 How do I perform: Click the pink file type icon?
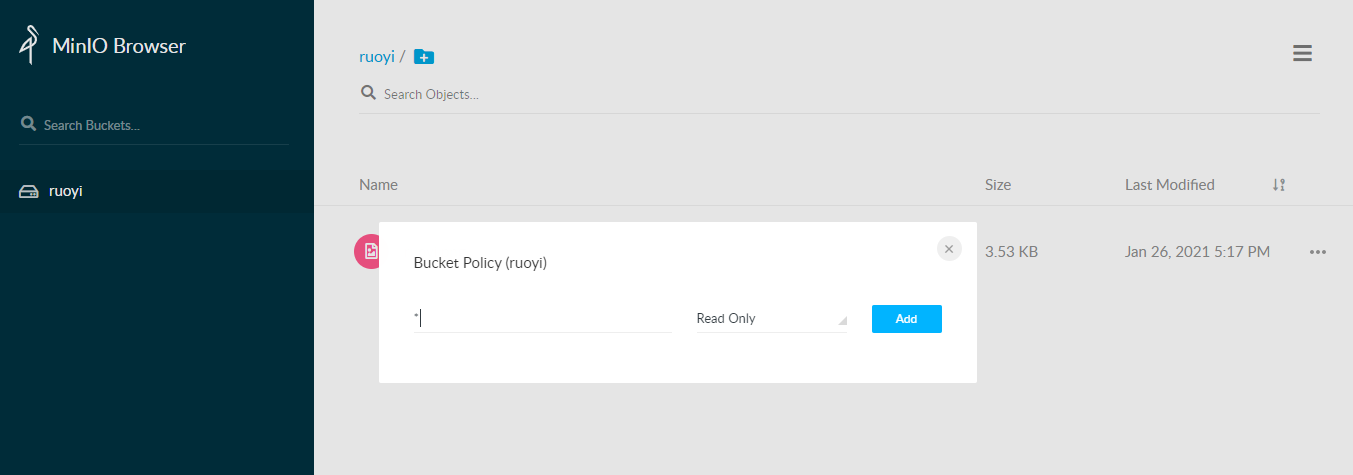[367, 251]
